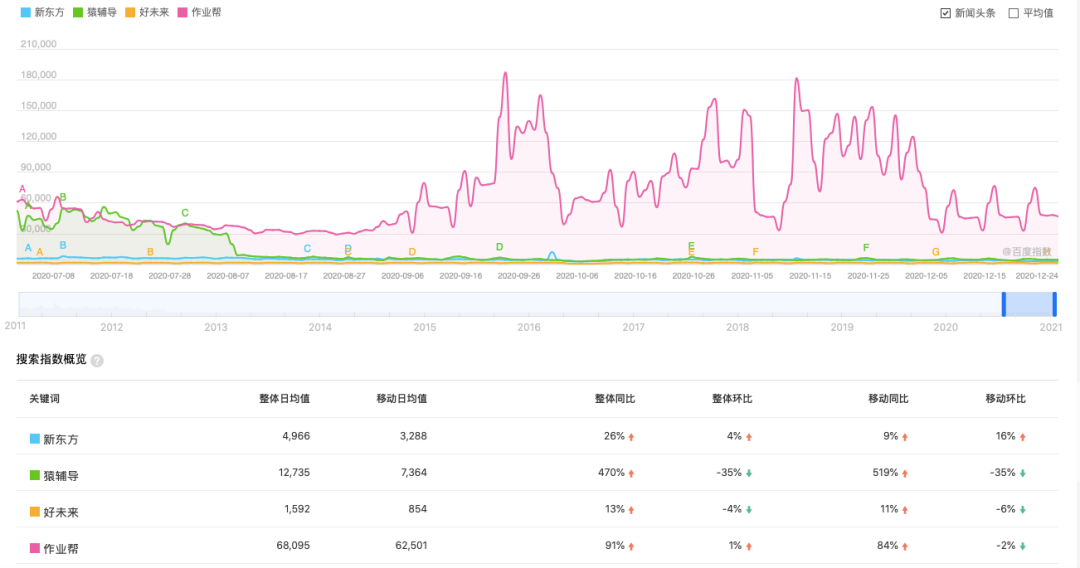
Task: Click 2015 on the overview timeline
Action: [x=424, y=327]
